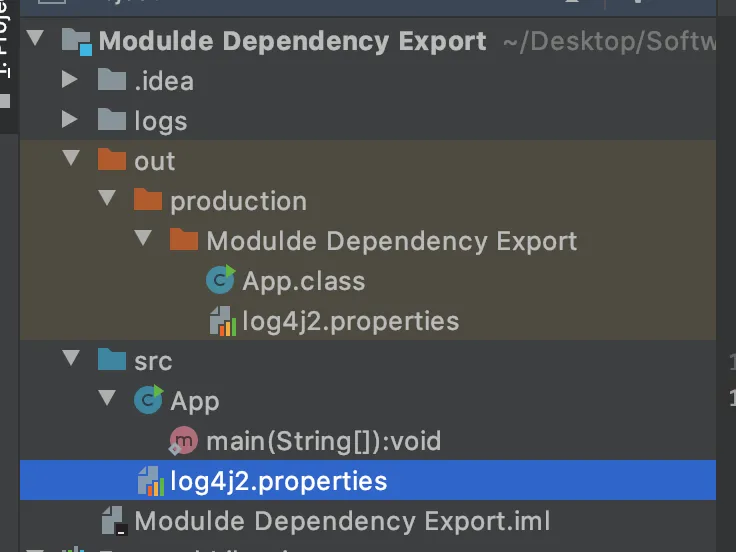Collapse the src folder arrow
The width and height of the screenshot is (736, 552).
click(x=69, y=361)
